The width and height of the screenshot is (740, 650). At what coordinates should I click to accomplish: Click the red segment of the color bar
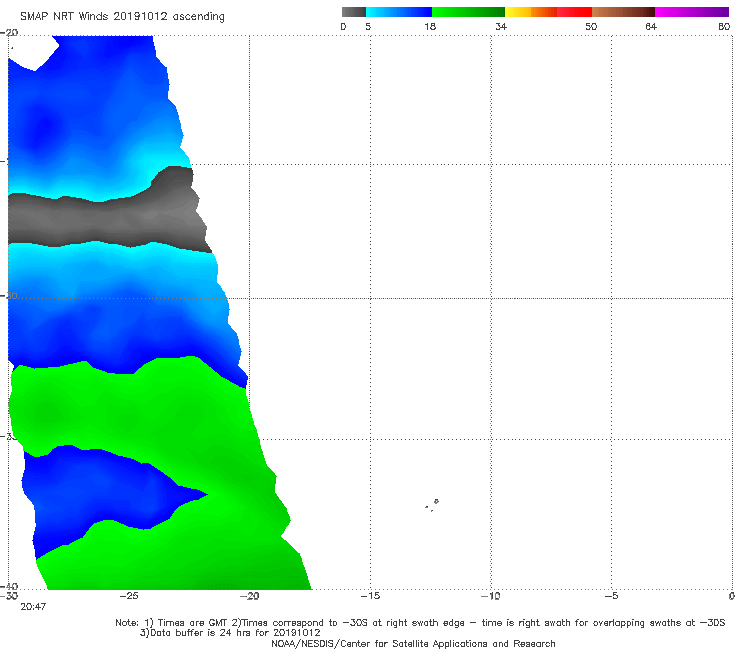(574, 12)
